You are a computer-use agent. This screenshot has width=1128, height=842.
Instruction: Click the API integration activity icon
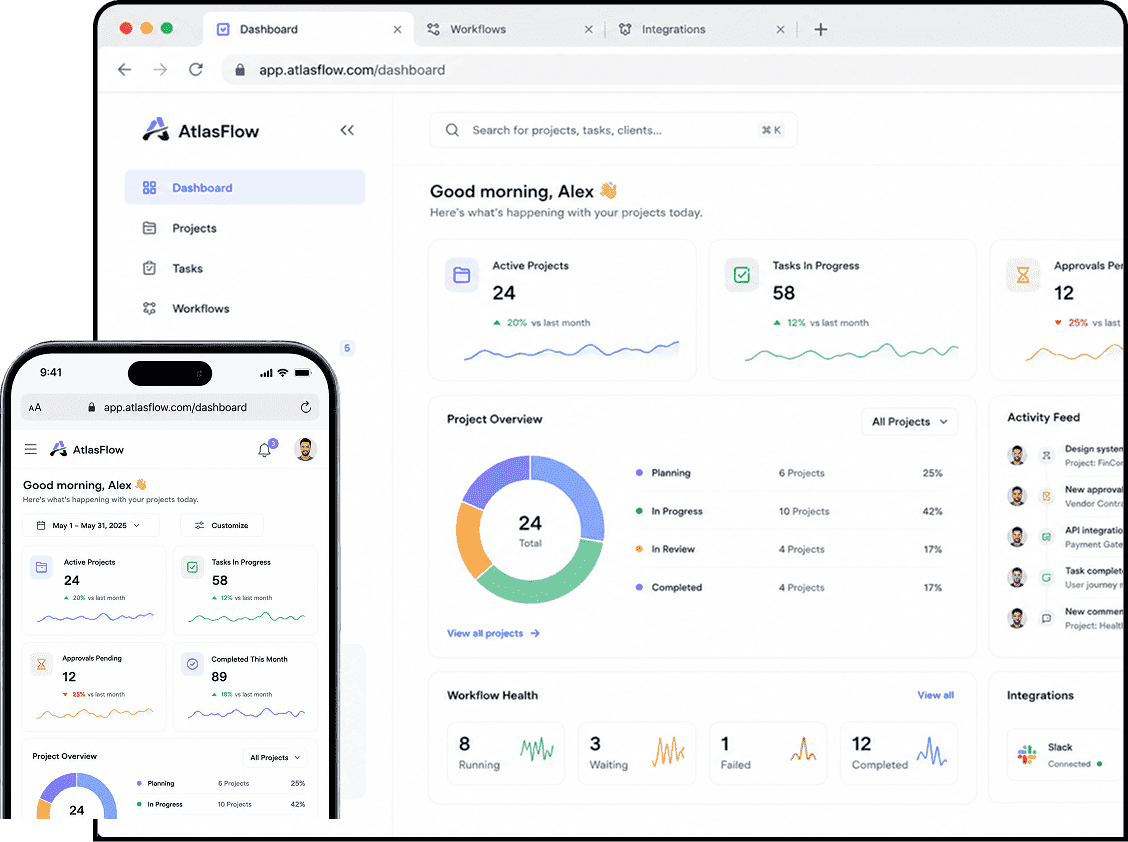[x=1047, y=536]
